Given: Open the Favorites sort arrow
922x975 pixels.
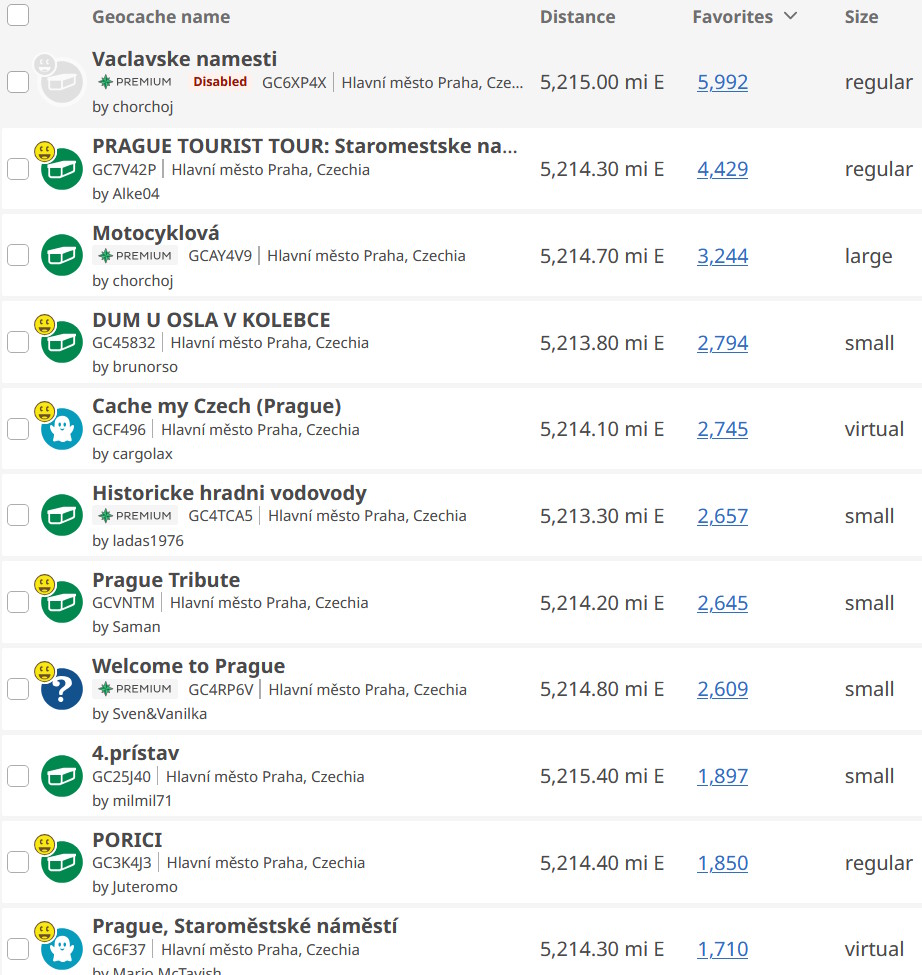Looking at the screenshot, I should click(790, 17).
